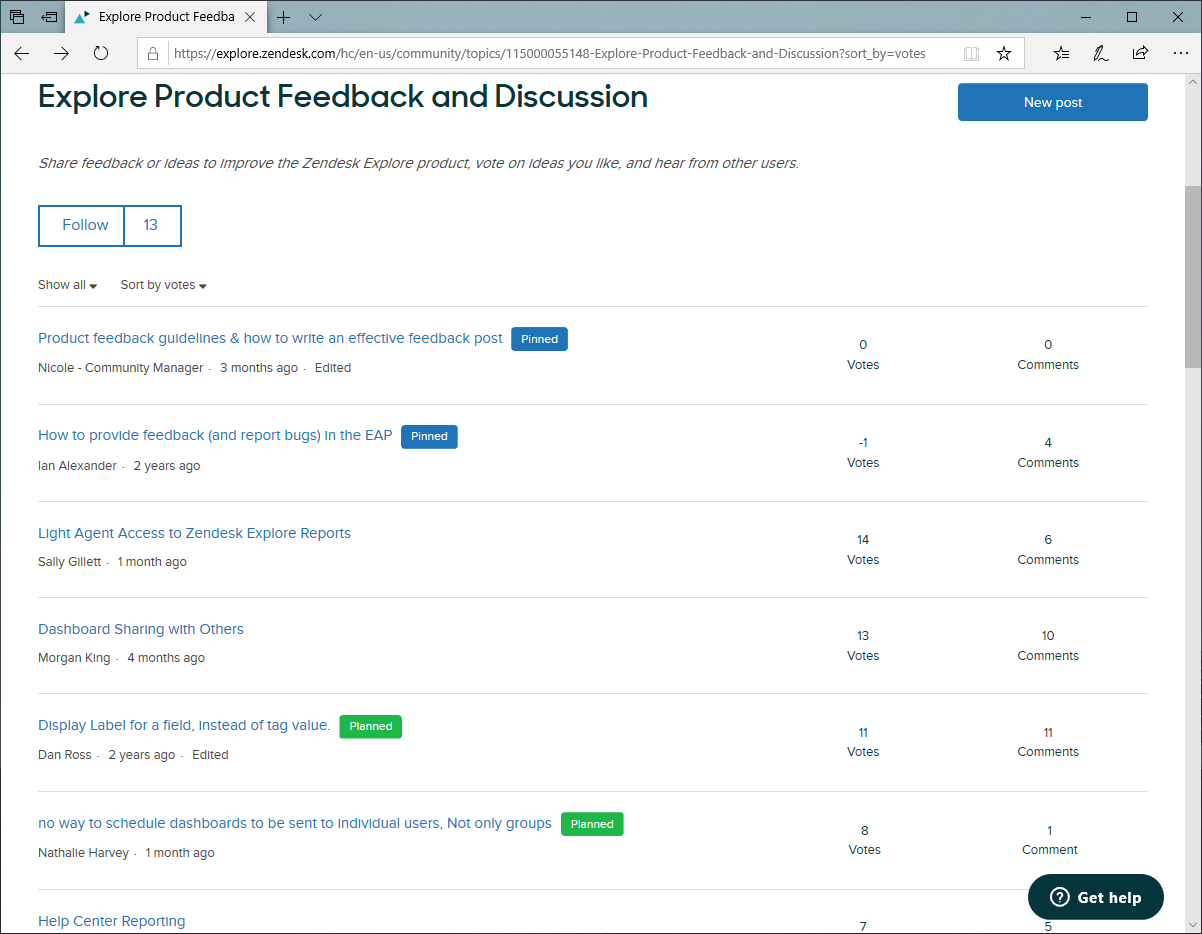The width and height of the screenshot is (1202, 934).
Task: Open the tabs list chevron
Action: pos(316,17)
